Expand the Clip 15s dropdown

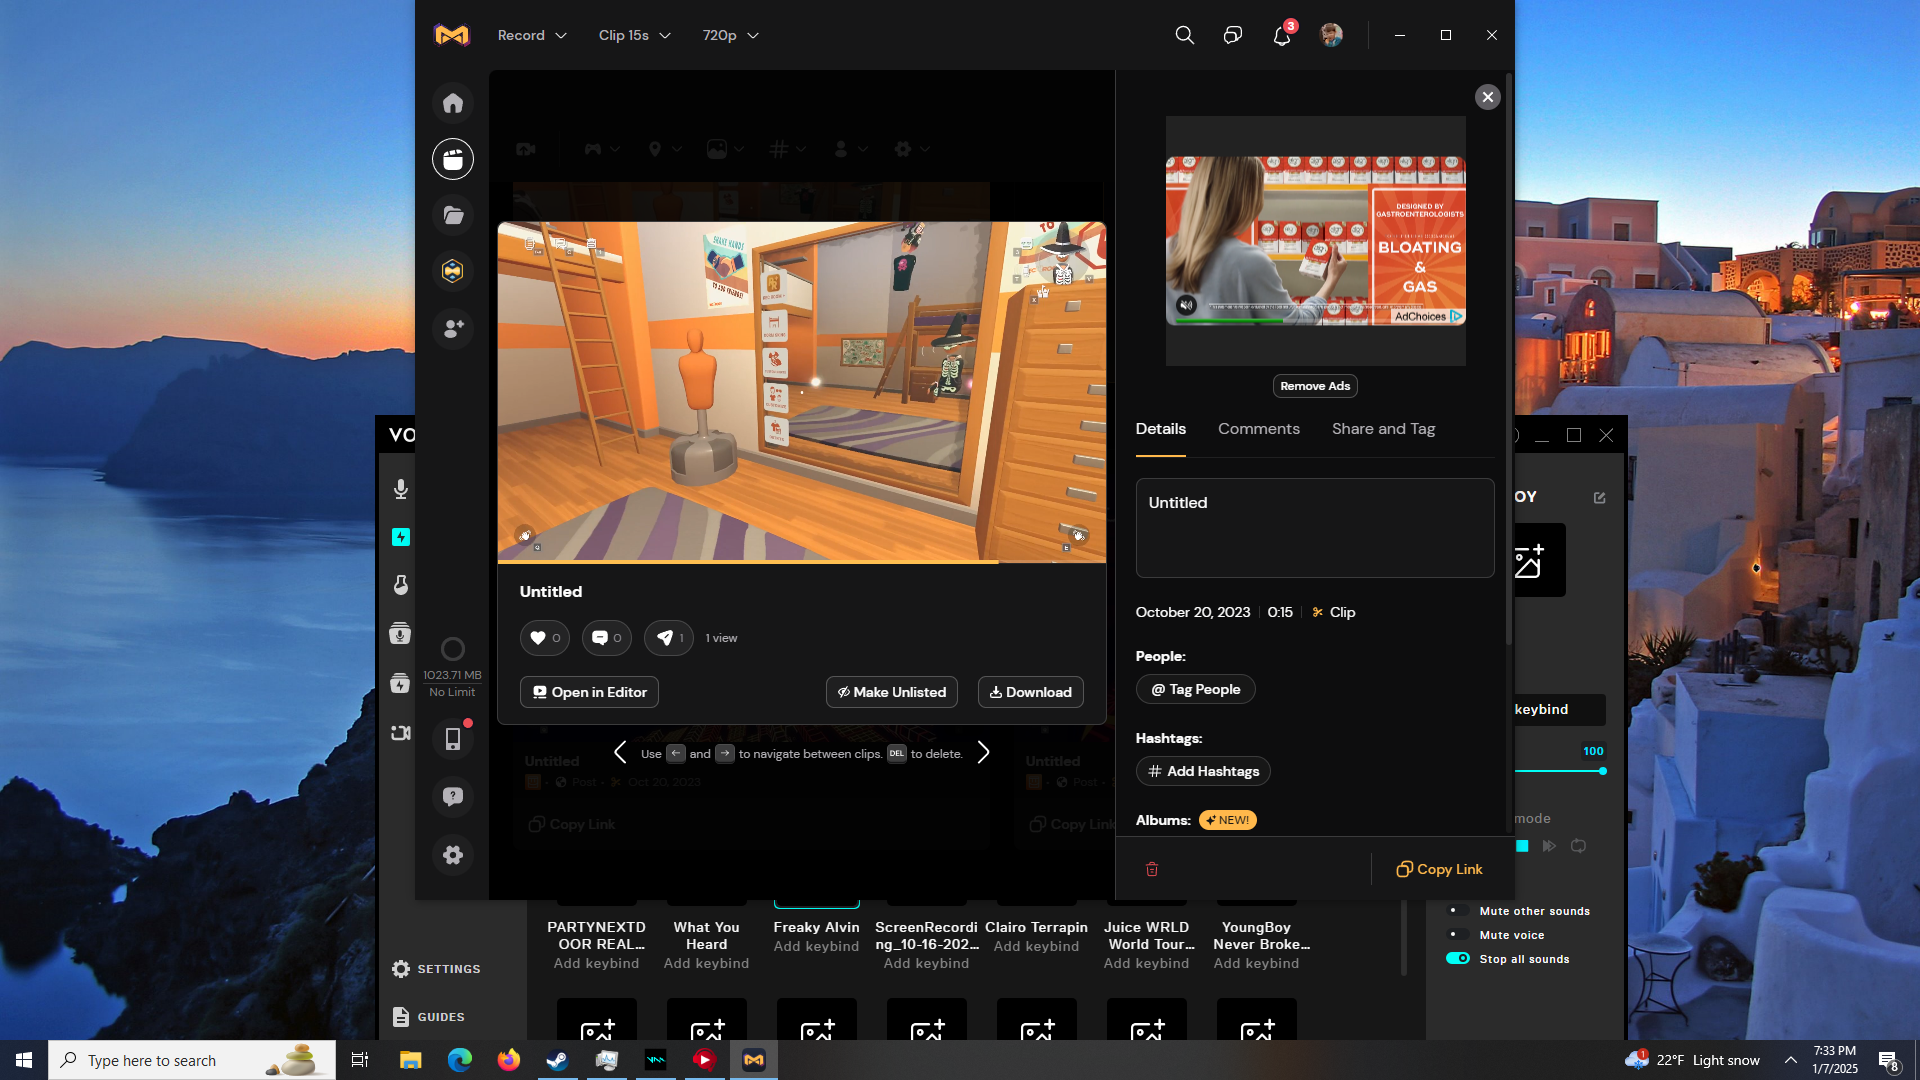pos(634,36)
